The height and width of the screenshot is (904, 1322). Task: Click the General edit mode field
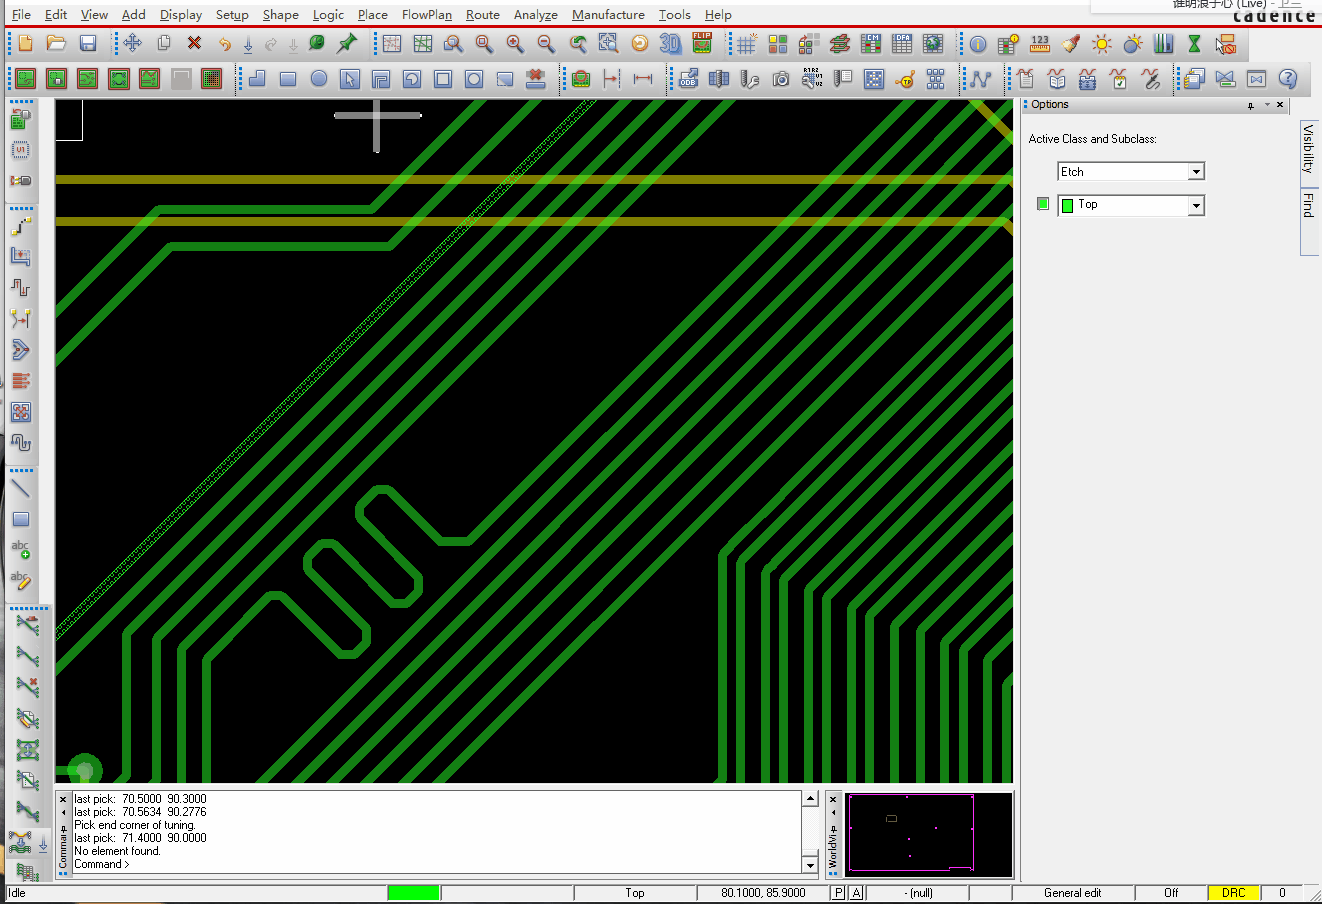(x=1072, y=893)
